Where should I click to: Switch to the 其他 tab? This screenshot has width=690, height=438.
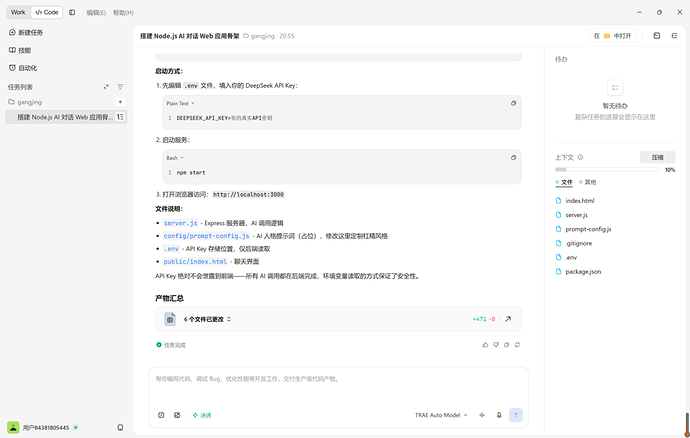pyautogui.click(x=587, y=182)
